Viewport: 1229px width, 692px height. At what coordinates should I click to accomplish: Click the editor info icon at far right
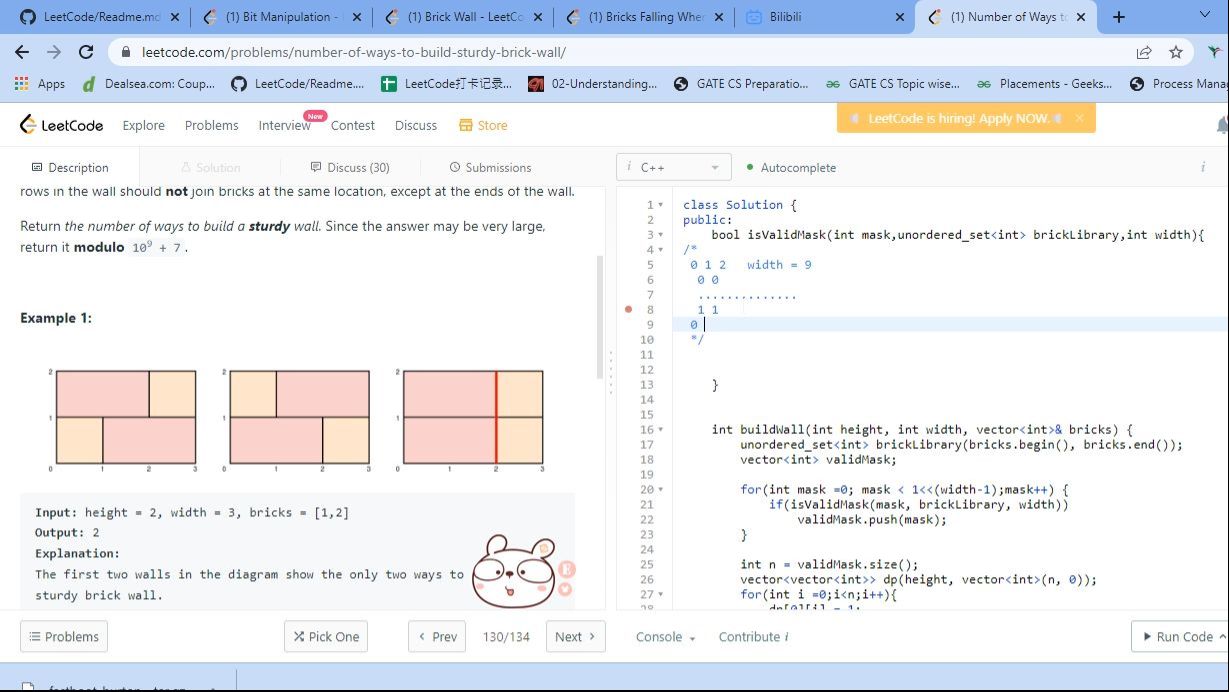[1202, 167]
